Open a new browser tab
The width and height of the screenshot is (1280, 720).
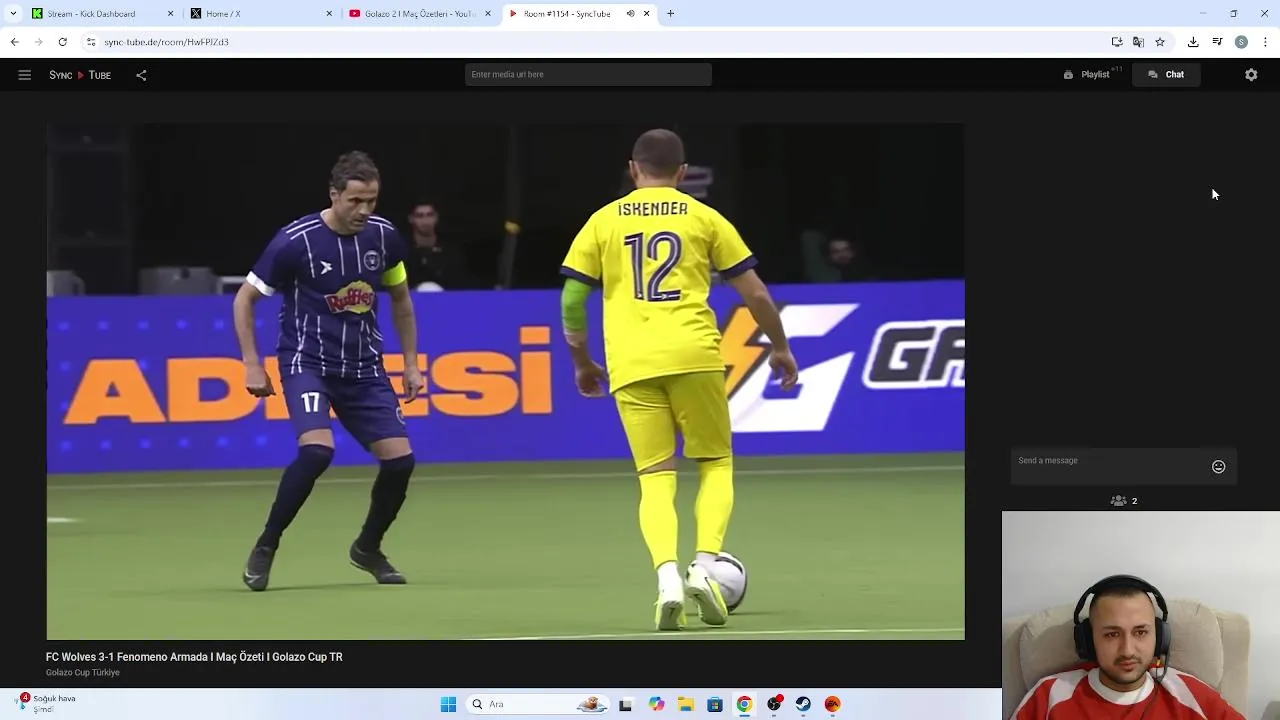point(671,14)
